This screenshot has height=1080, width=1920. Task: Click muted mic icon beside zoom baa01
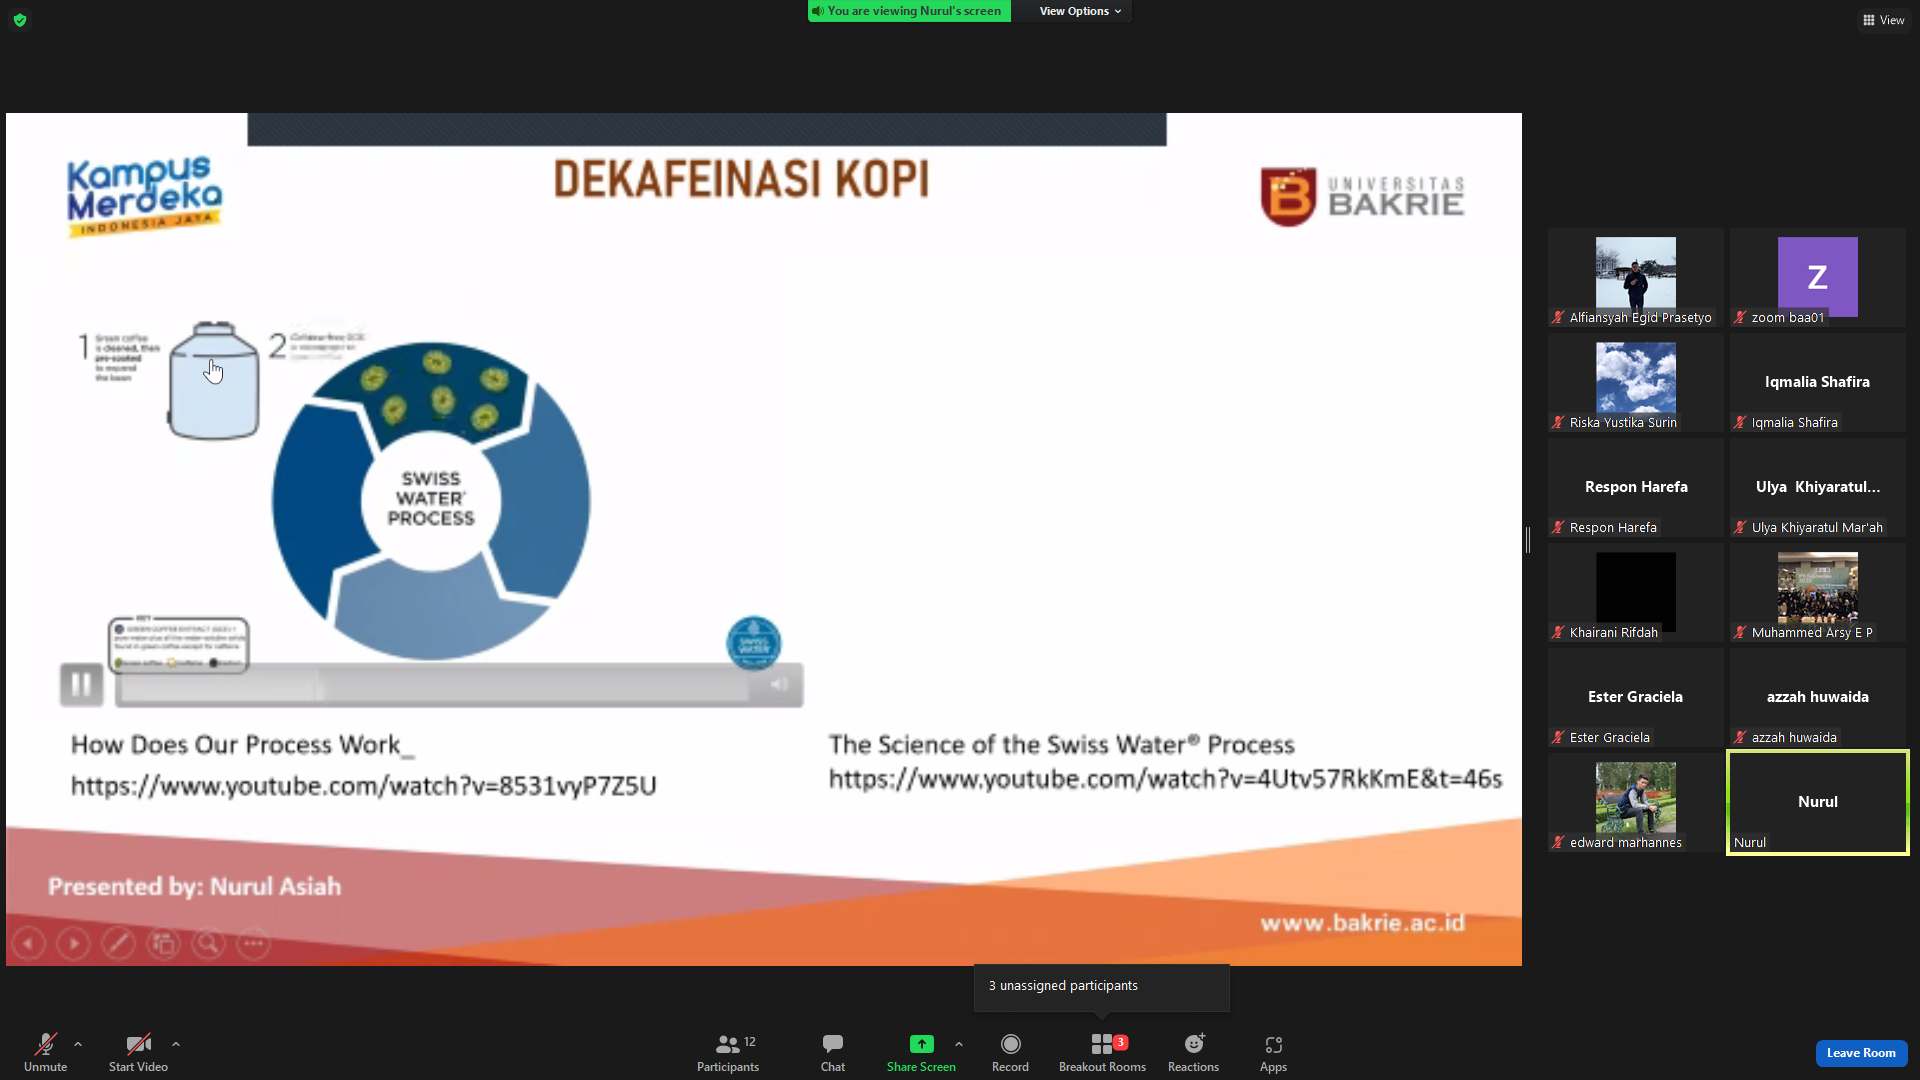pos(1740,318)
